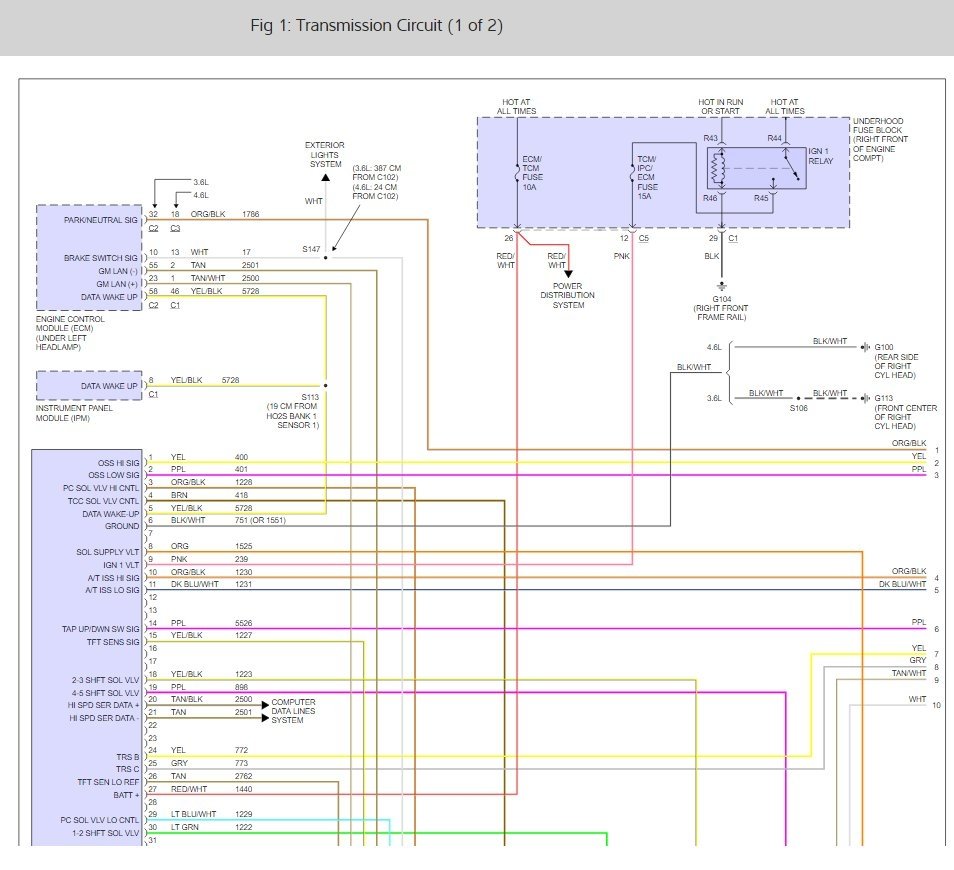Click the arrowhead pointing to Exterior Lights System

click(326, 177)
